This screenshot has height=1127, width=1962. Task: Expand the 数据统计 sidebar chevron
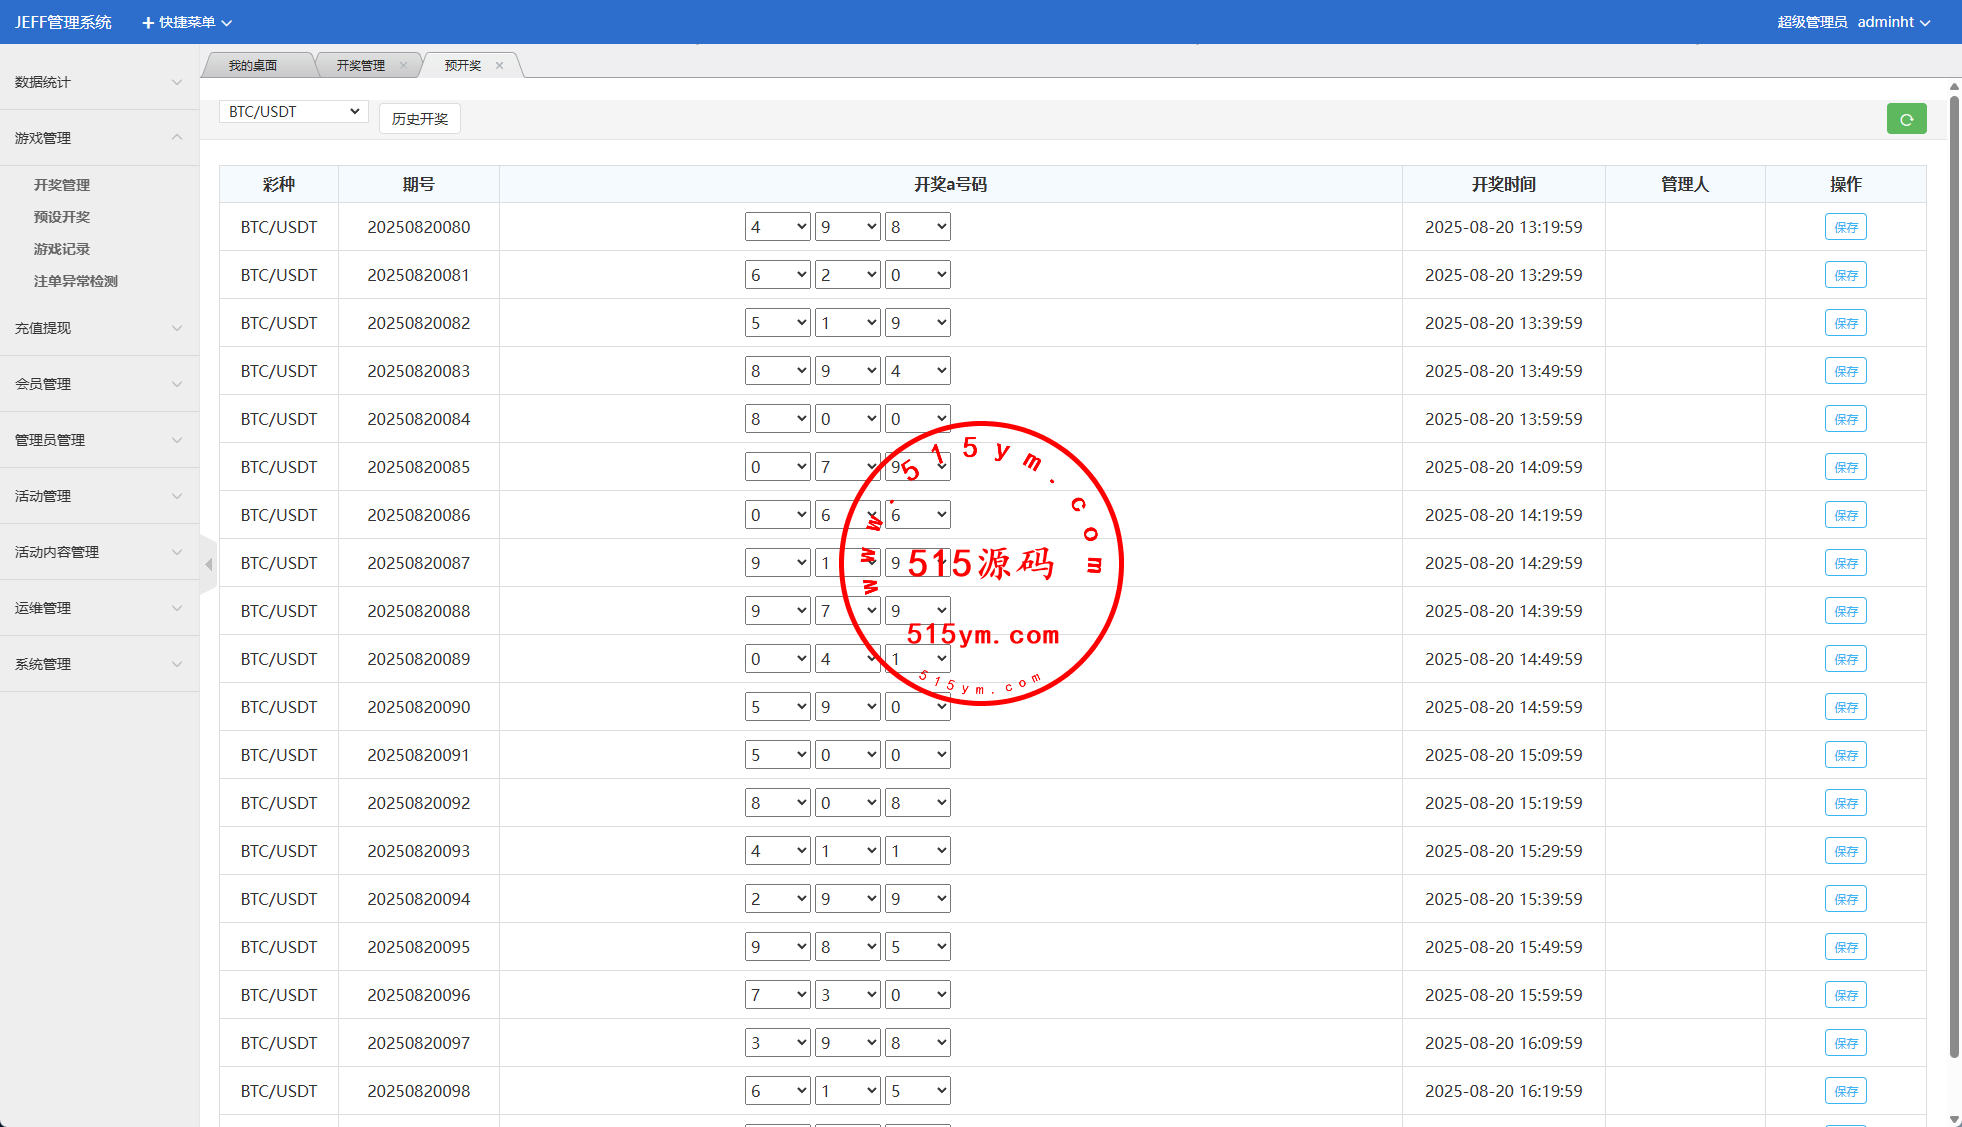click(x=177, y=82)
